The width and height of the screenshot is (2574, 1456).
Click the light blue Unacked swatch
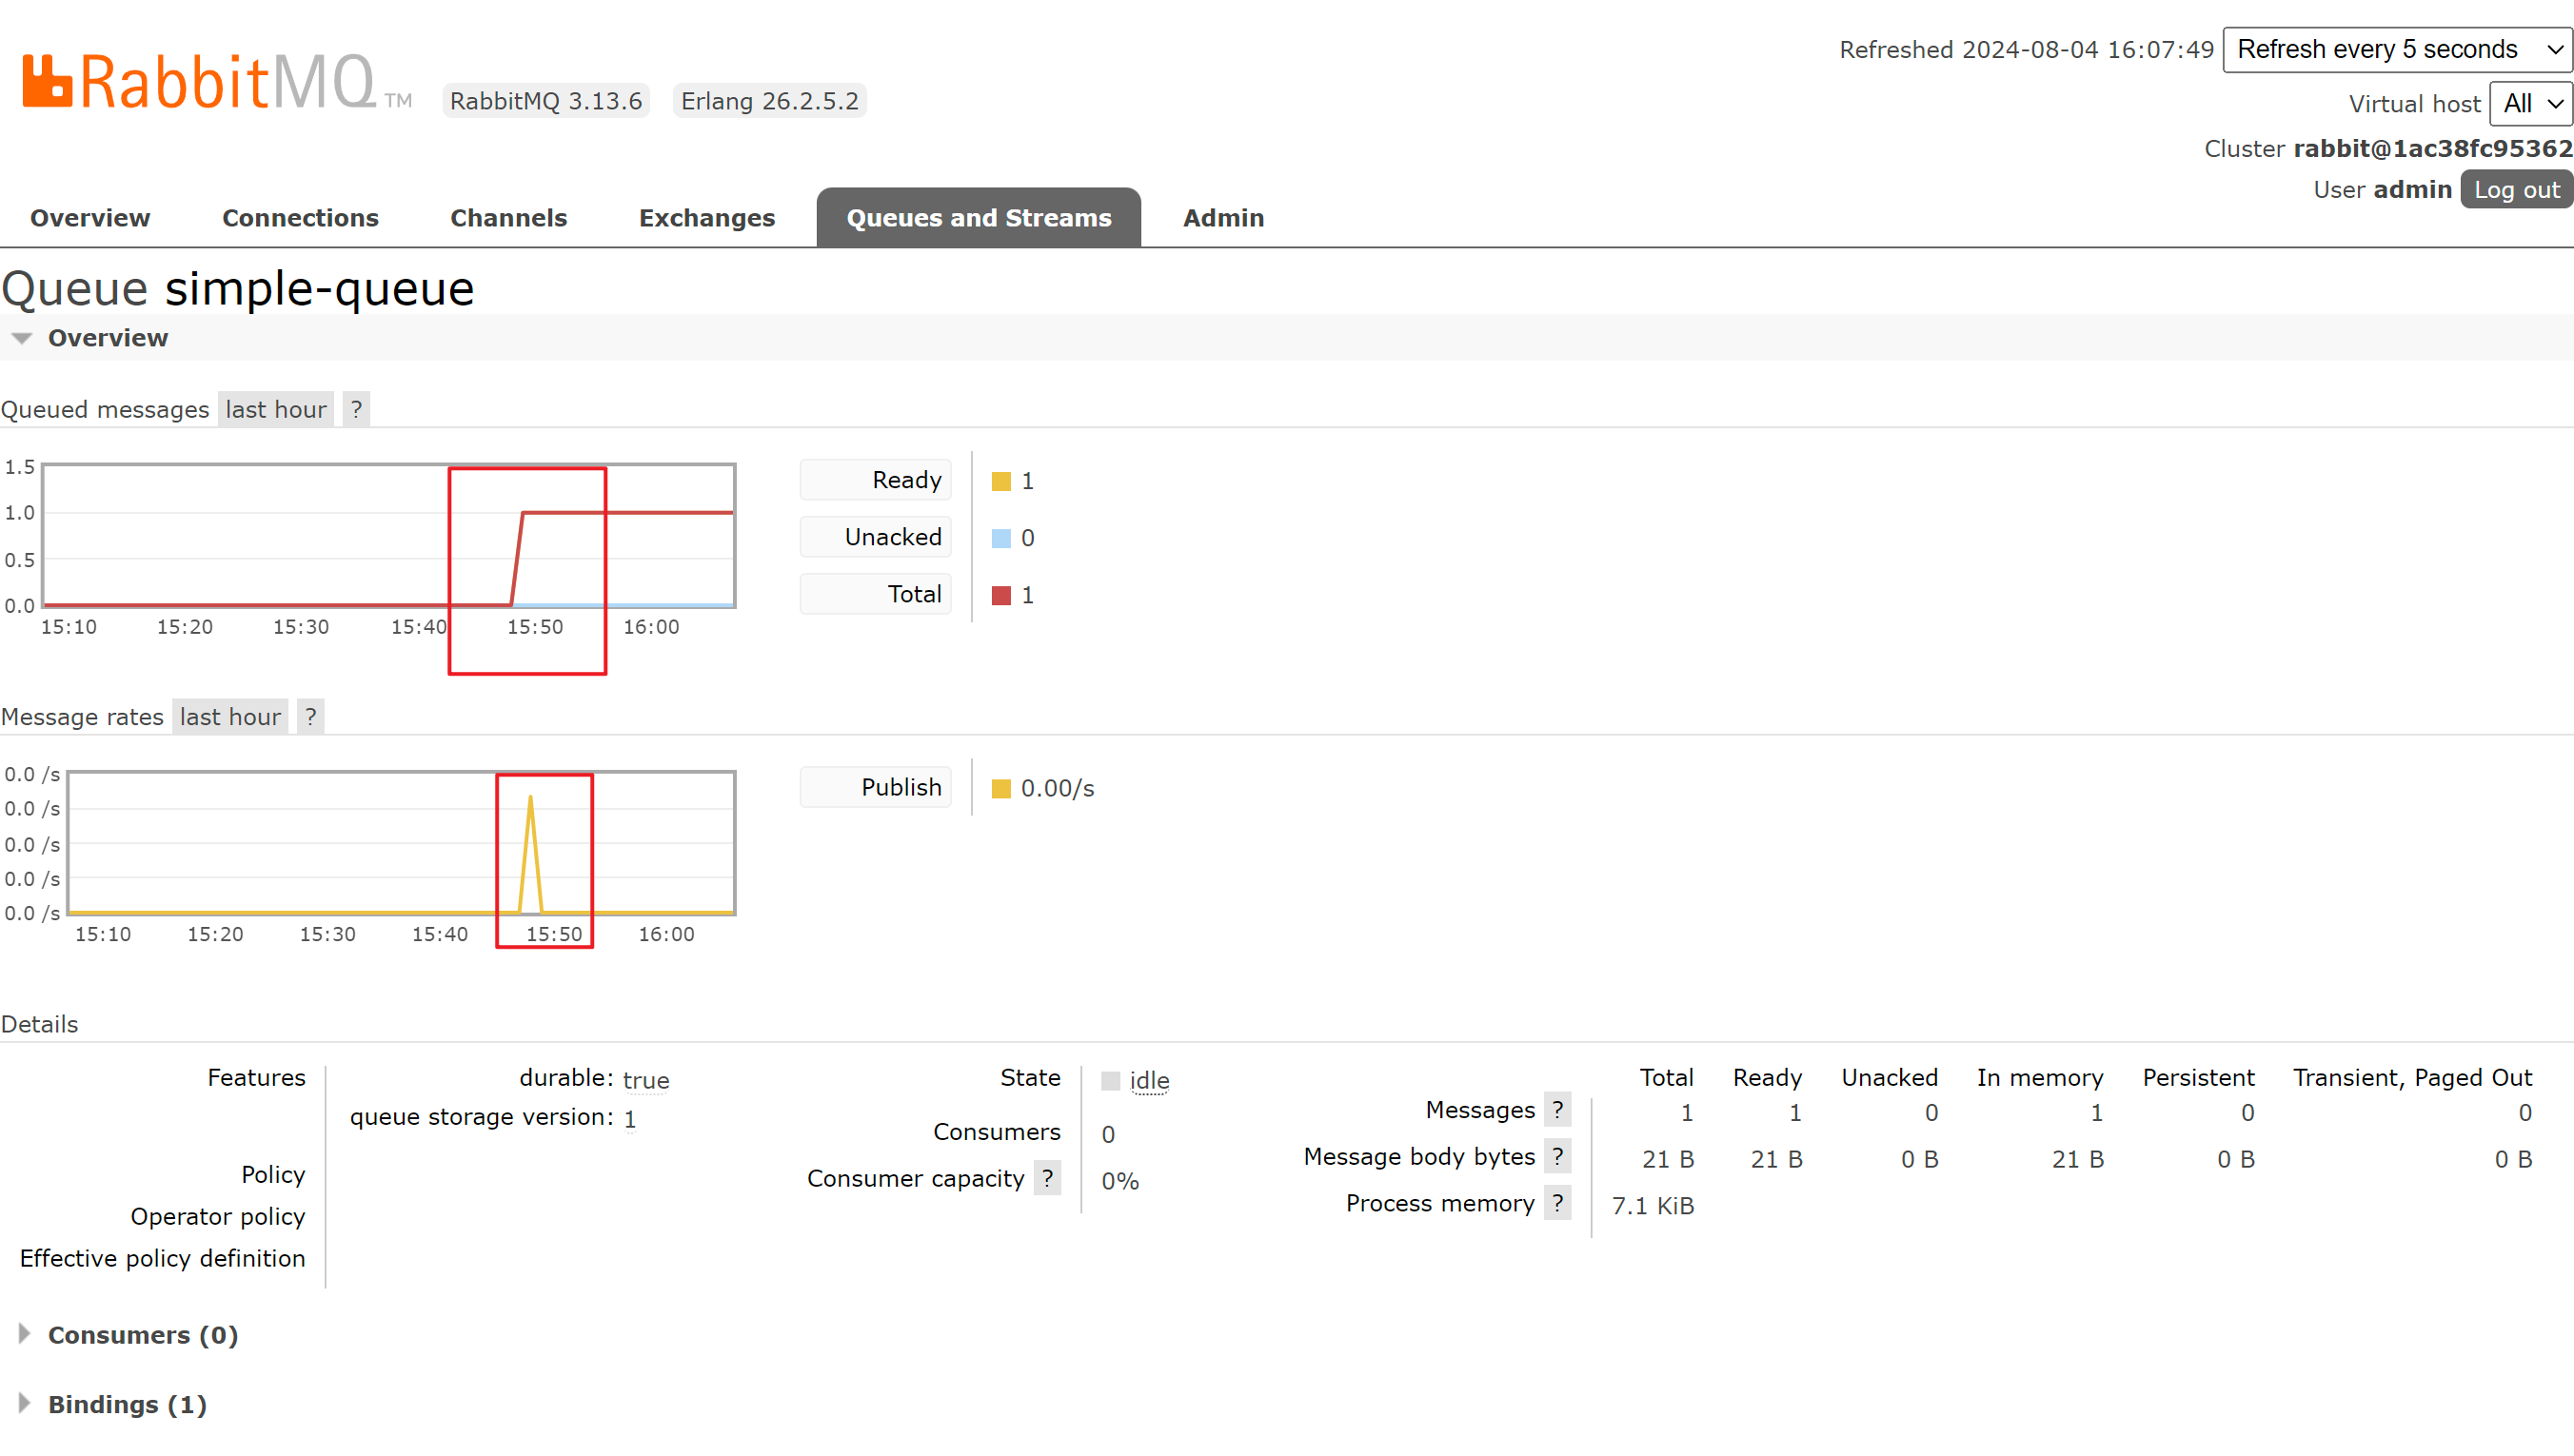(1001, 538)
